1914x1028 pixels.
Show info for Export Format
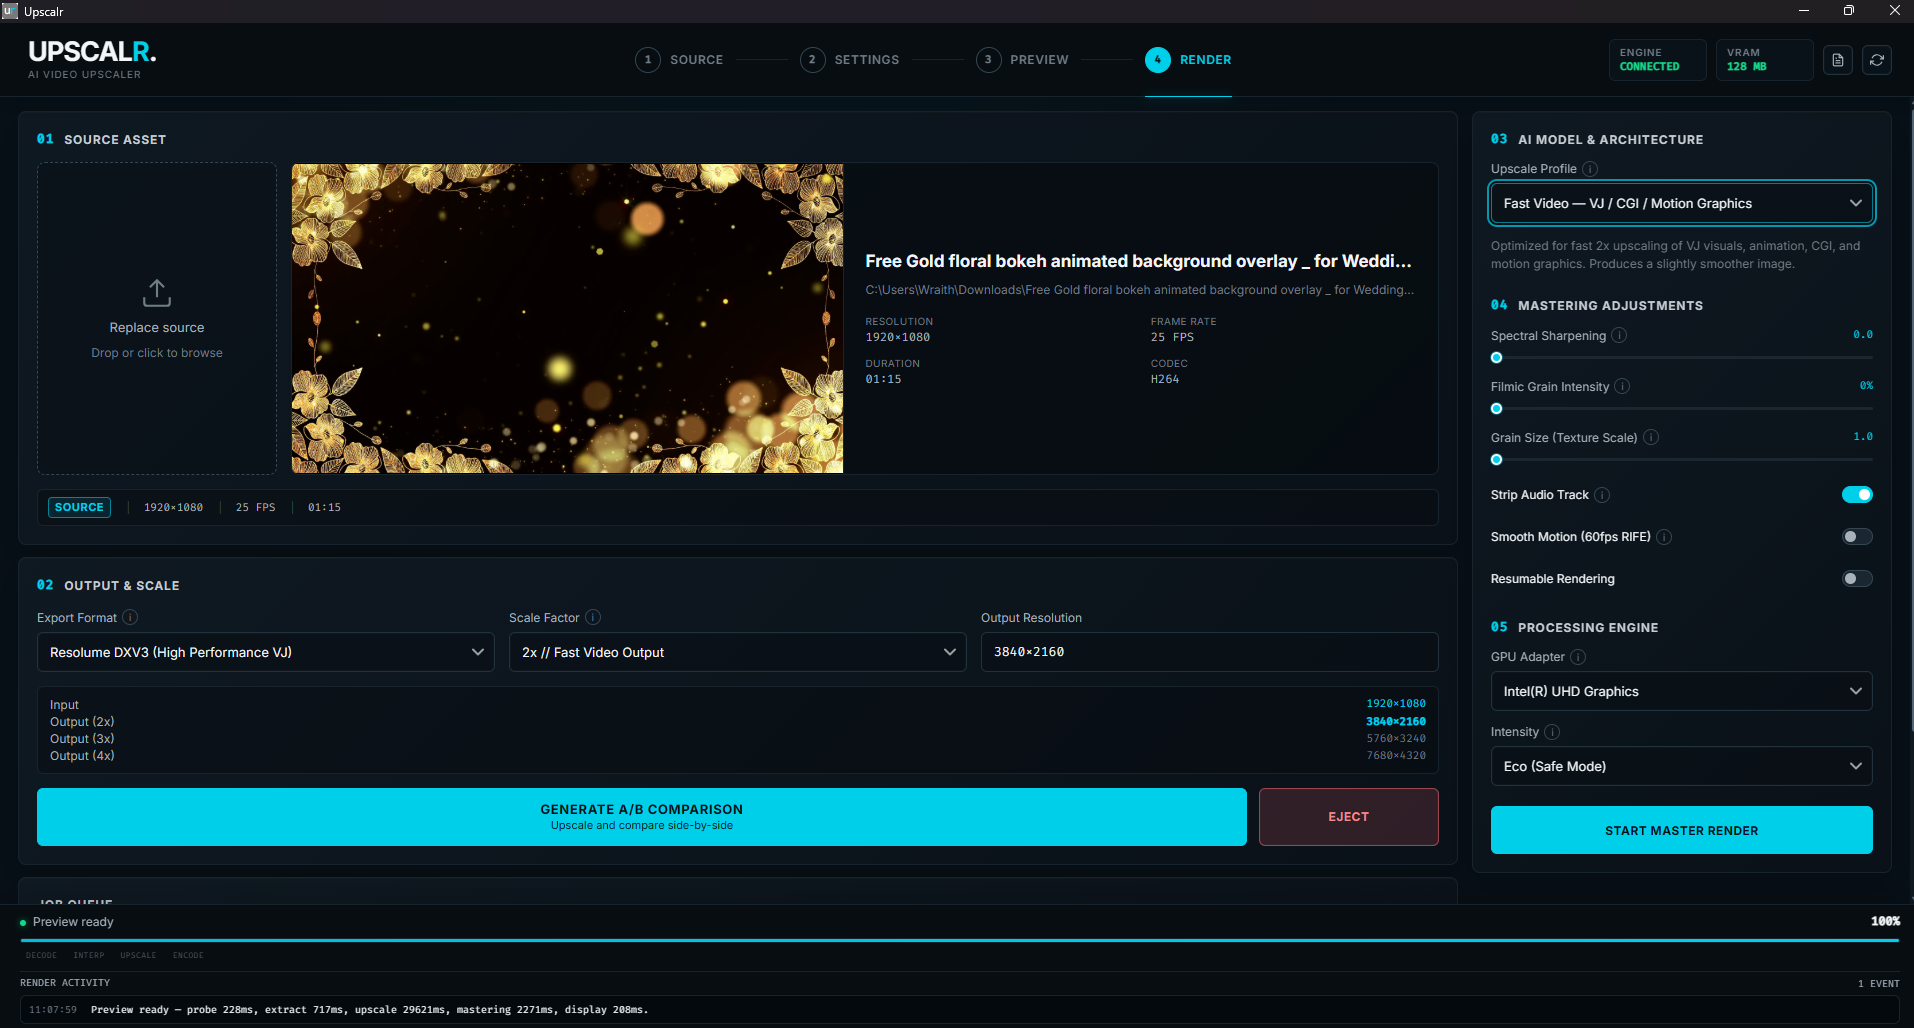tap(130, 618)
